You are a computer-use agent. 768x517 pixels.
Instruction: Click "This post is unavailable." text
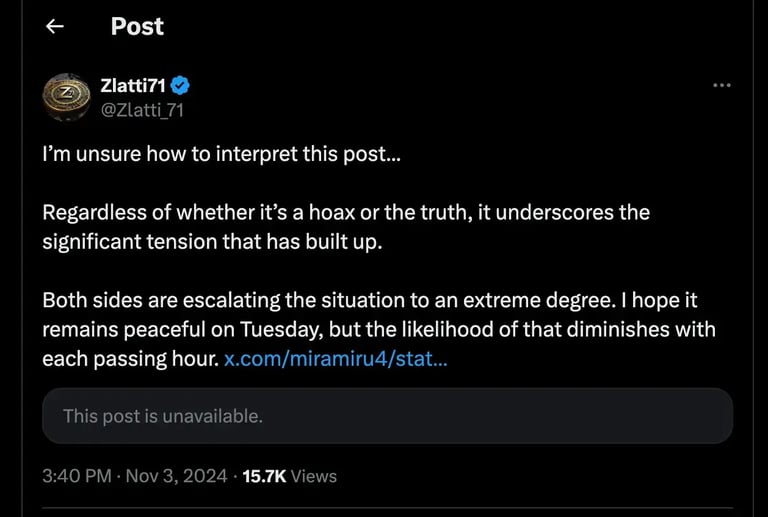point(163,416)
